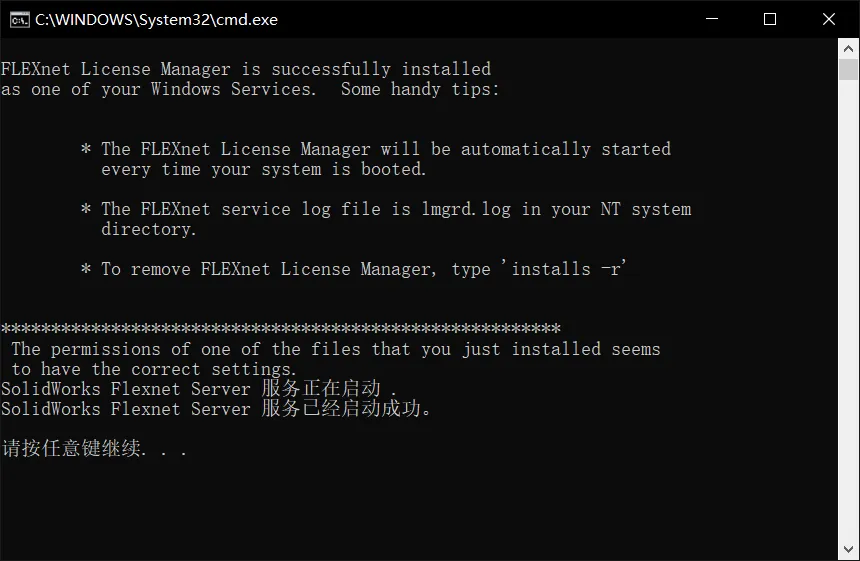Click the long asterisk separator line
860x561 pixels.
pos(281,328)
